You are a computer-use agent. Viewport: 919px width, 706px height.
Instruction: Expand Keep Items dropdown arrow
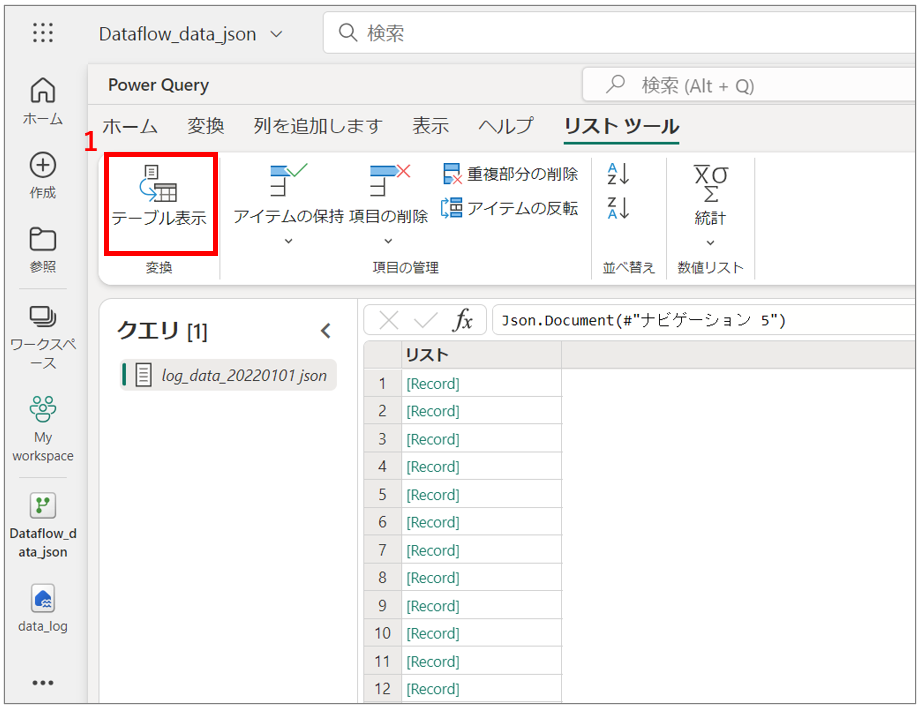pyautogui.click(x=288, y=241)
